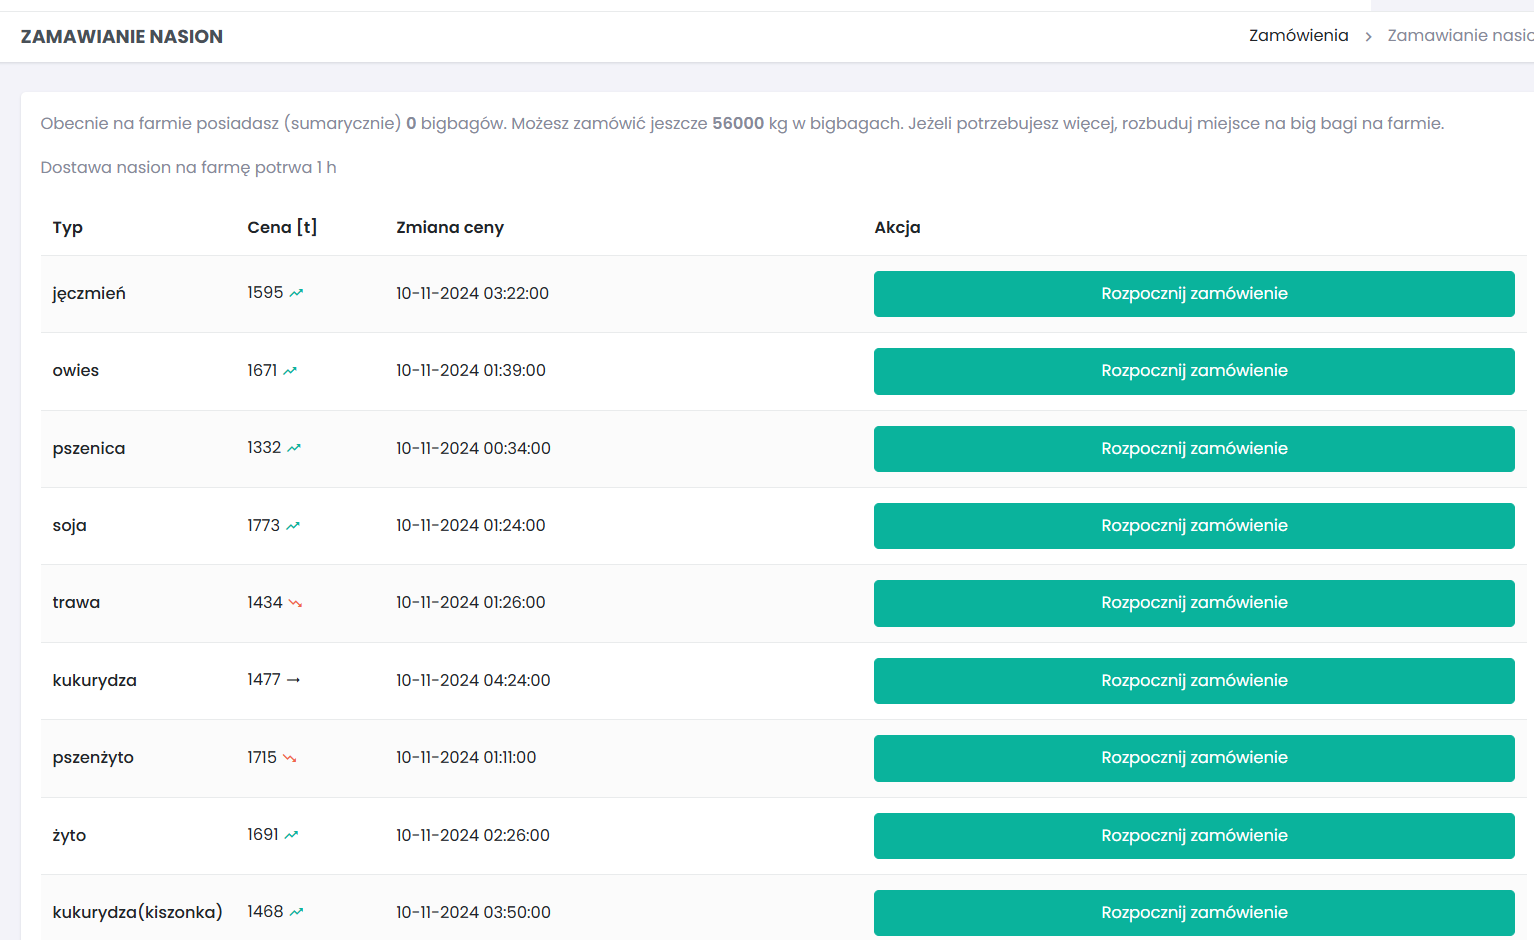
Task: Open the Zamówienia breadcrumb link
Action: click(1298, 36)
